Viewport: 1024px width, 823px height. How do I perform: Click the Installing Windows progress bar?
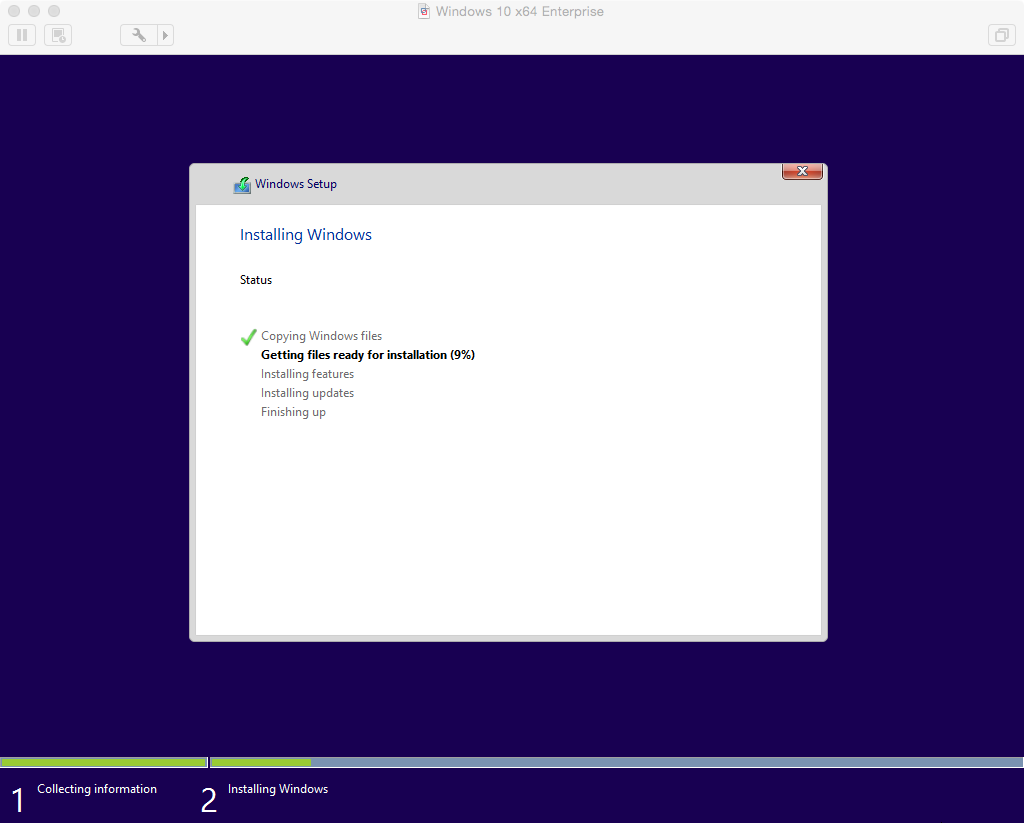point(616,762)
